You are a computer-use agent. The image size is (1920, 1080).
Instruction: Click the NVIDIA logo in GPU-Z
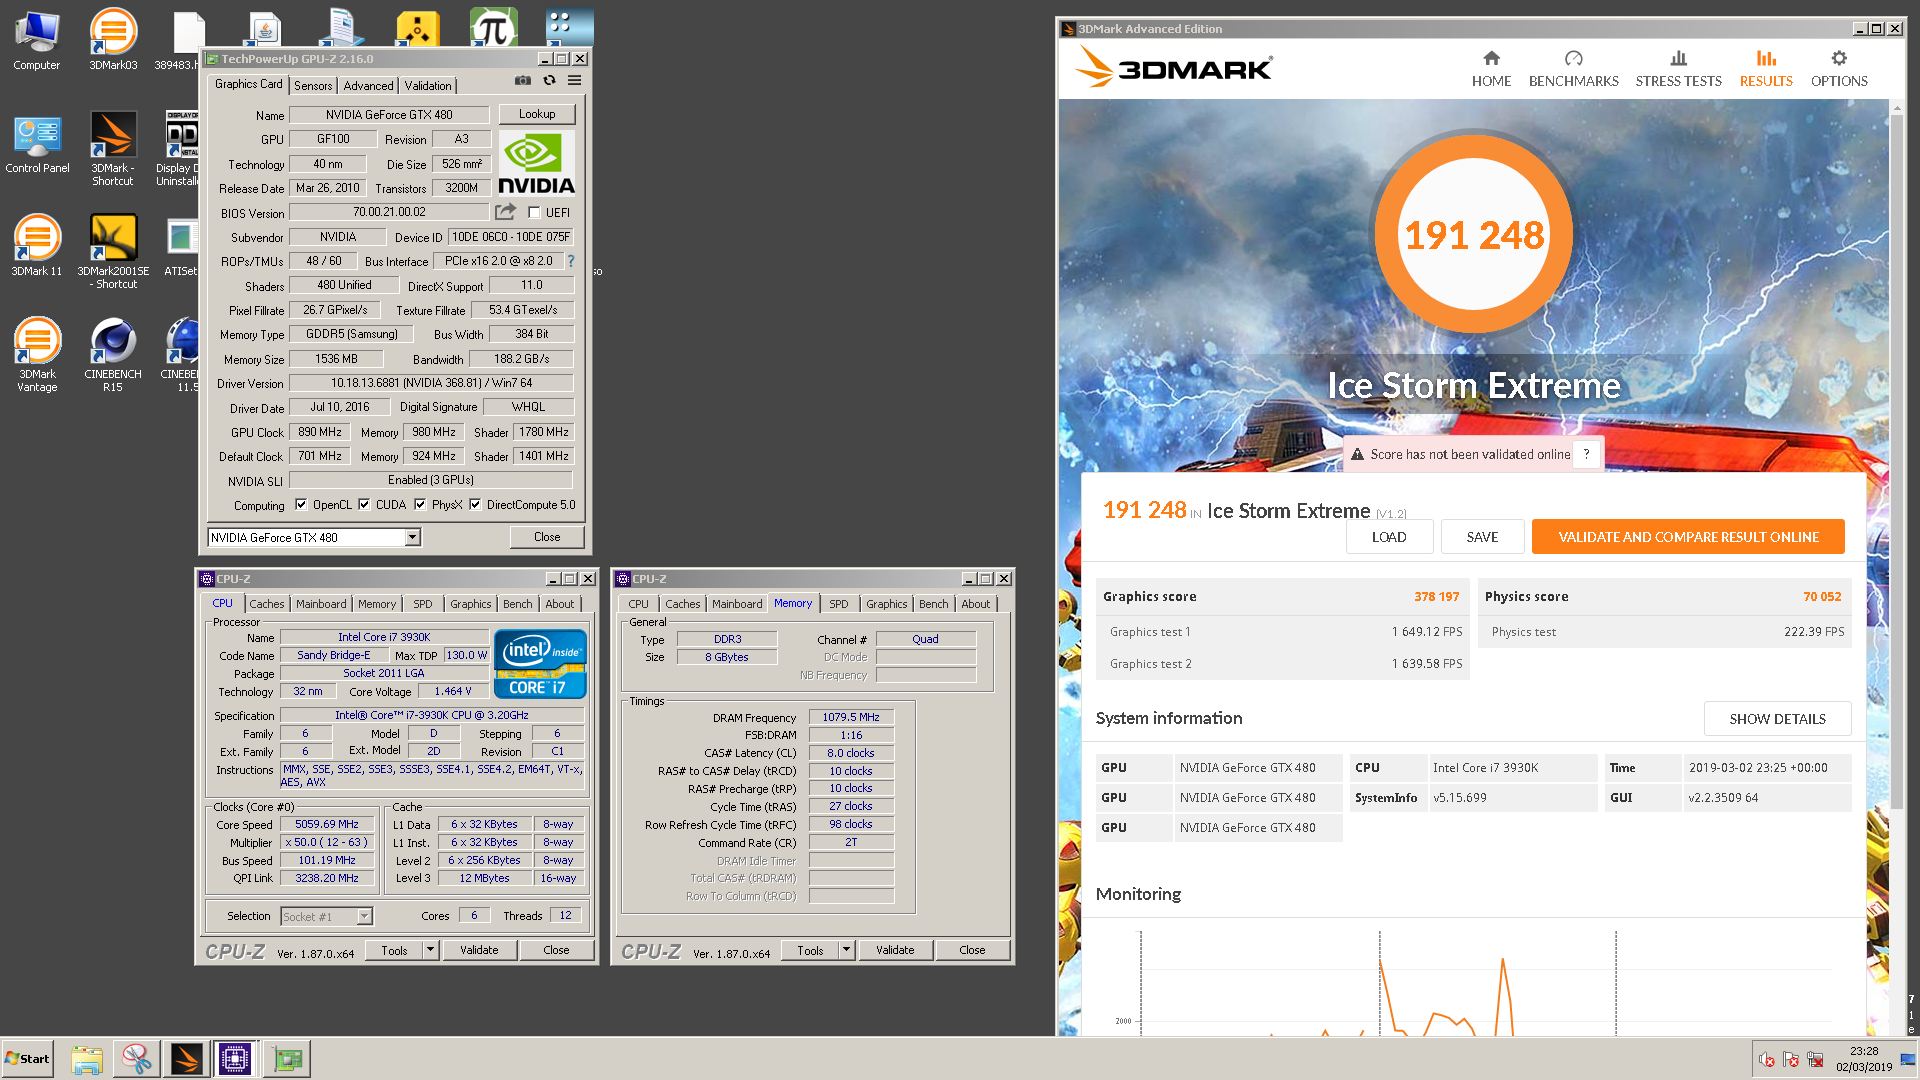[x=536, y=162]
